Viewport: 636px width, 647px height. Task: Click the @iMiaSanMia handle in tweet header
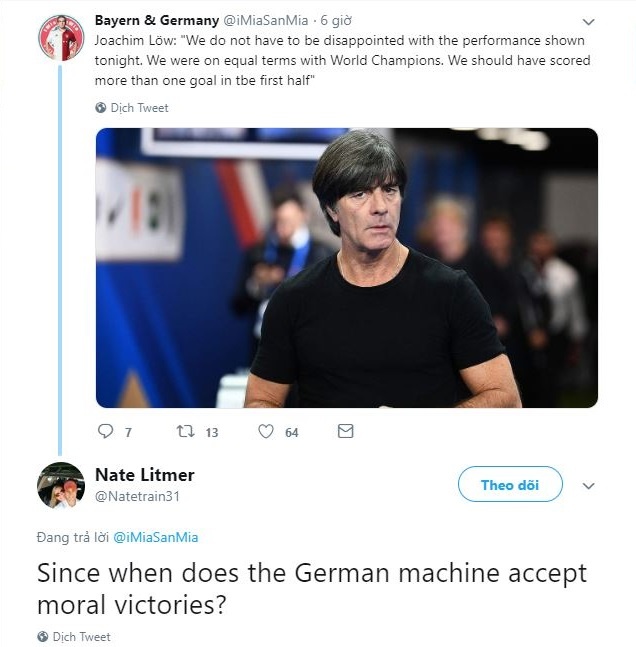pyautogui.click(x=266, y=20)
